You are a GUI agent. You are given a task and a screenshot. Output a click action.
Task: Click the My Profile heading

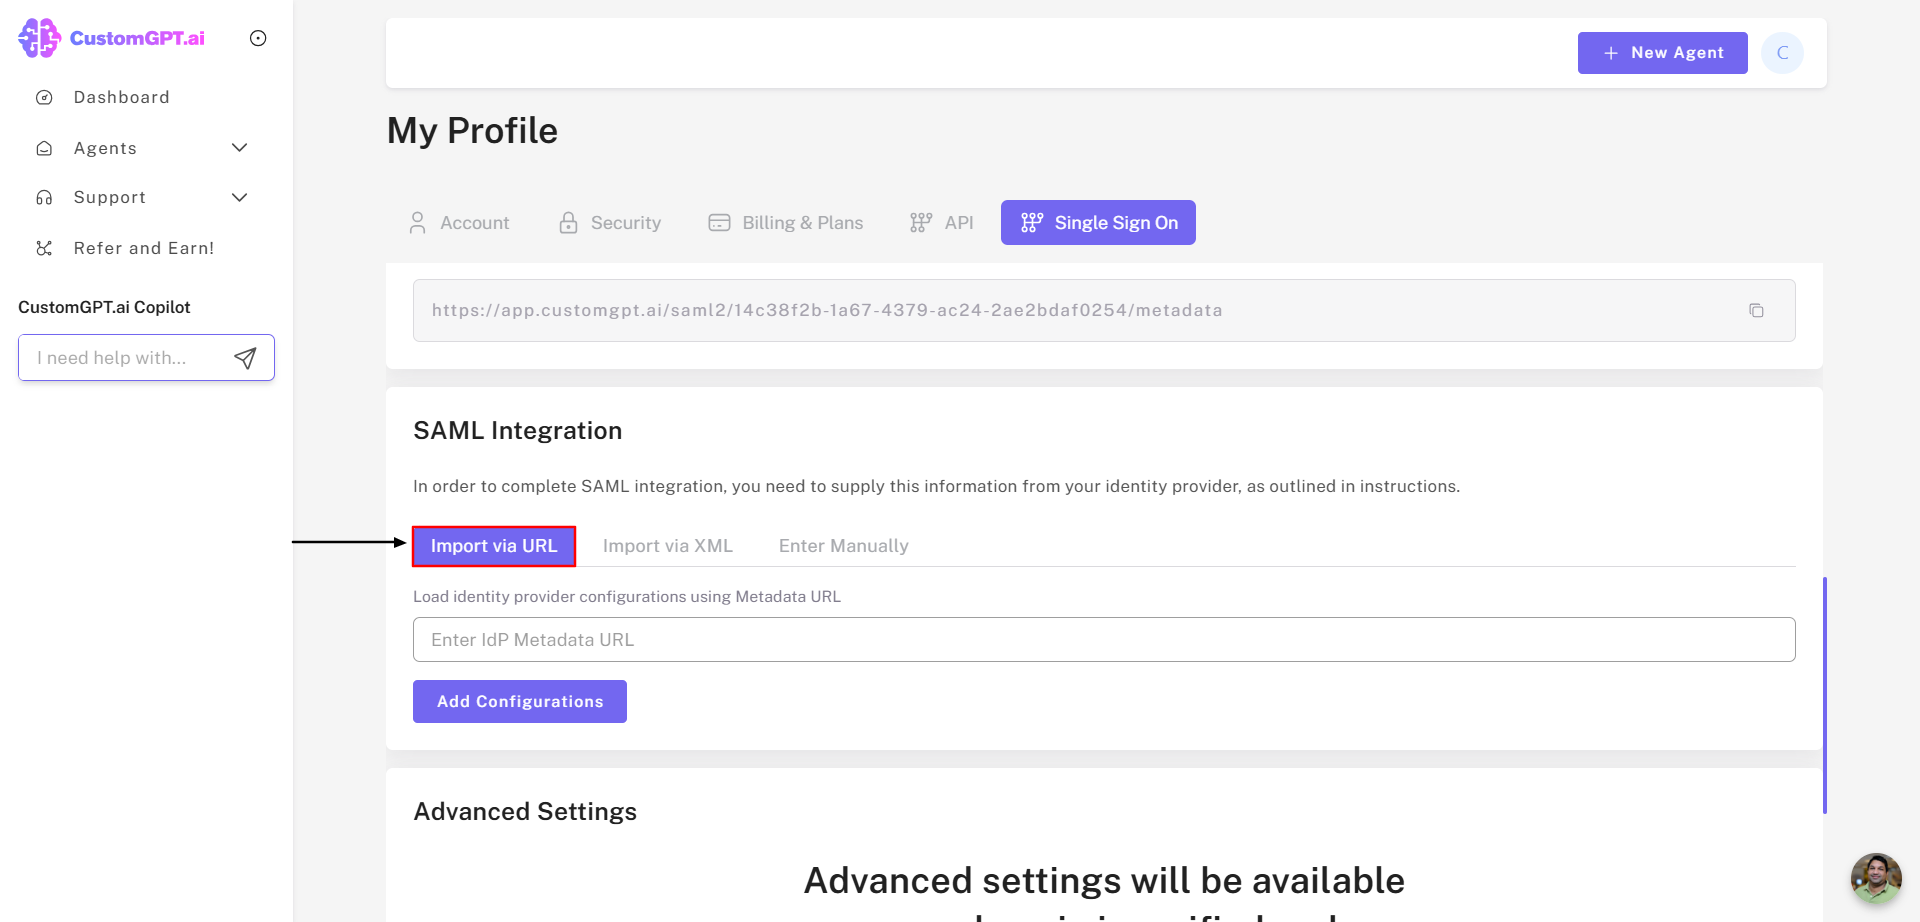pos(472,131)
